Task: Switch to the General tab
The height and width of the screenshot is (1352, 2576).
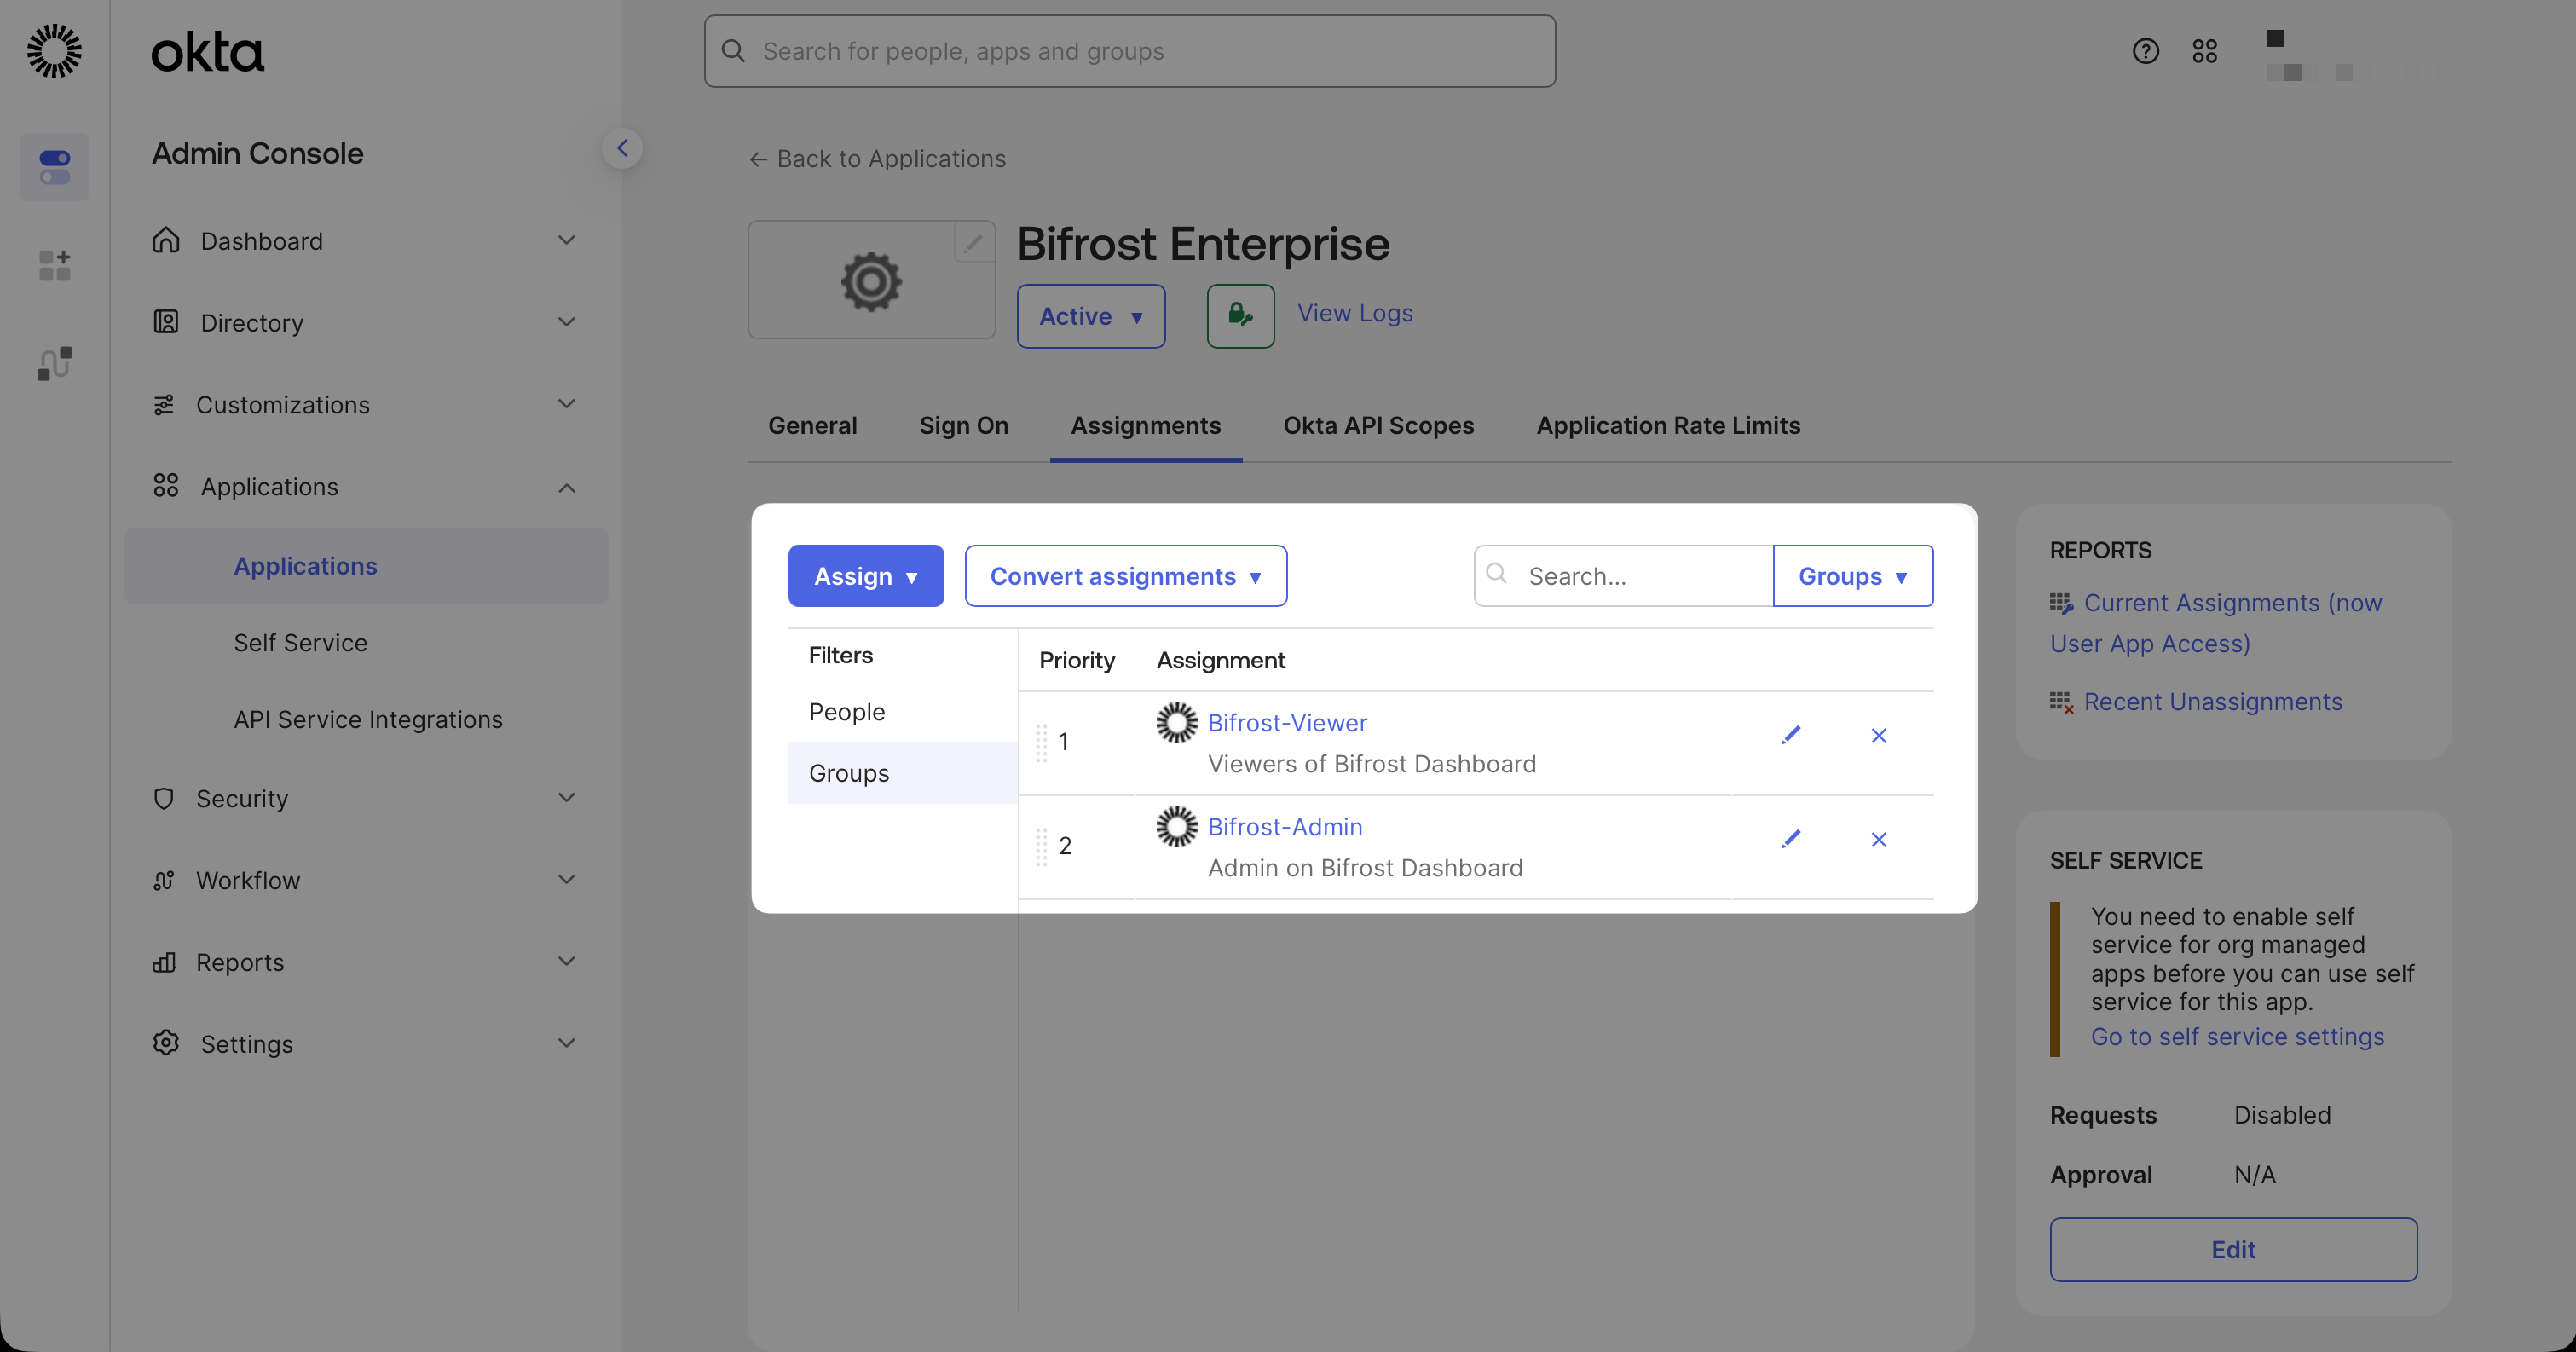Action: pyautogui.click(x=812, y=425)
